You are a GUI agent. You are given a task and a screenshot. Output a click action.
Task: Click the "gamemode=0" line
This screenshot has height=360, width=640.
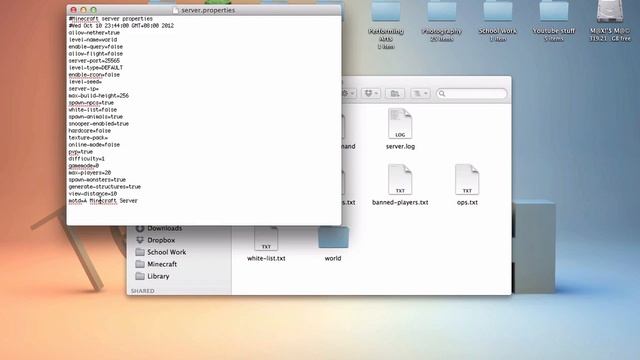[83, 166]
